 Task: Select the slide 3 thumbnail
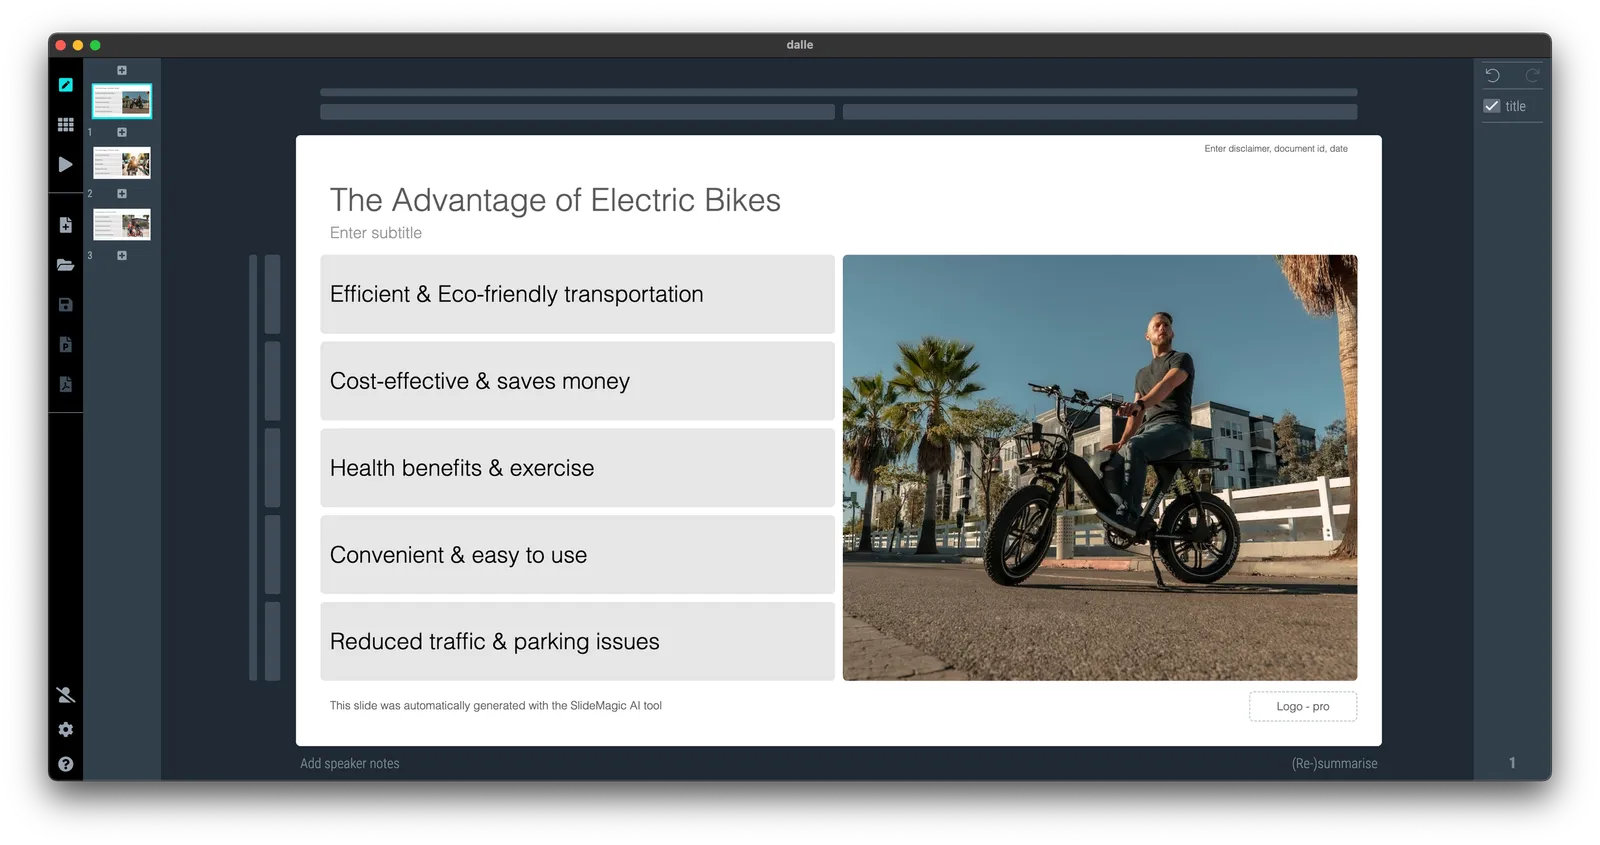122,225
